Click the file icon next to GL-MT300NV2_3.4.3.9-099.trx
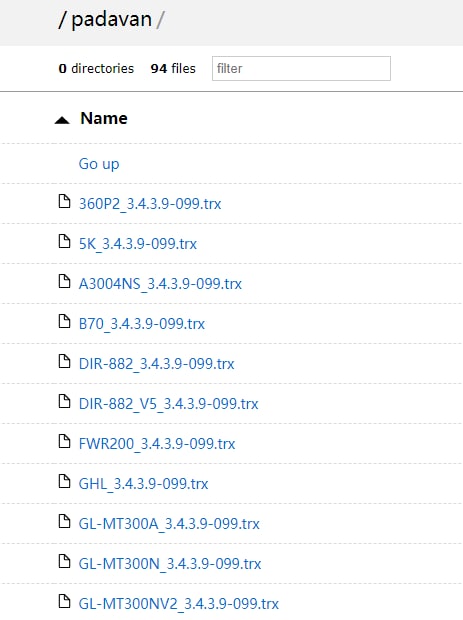The width and height of the screenshot is (463, 620). click(64, 601)
